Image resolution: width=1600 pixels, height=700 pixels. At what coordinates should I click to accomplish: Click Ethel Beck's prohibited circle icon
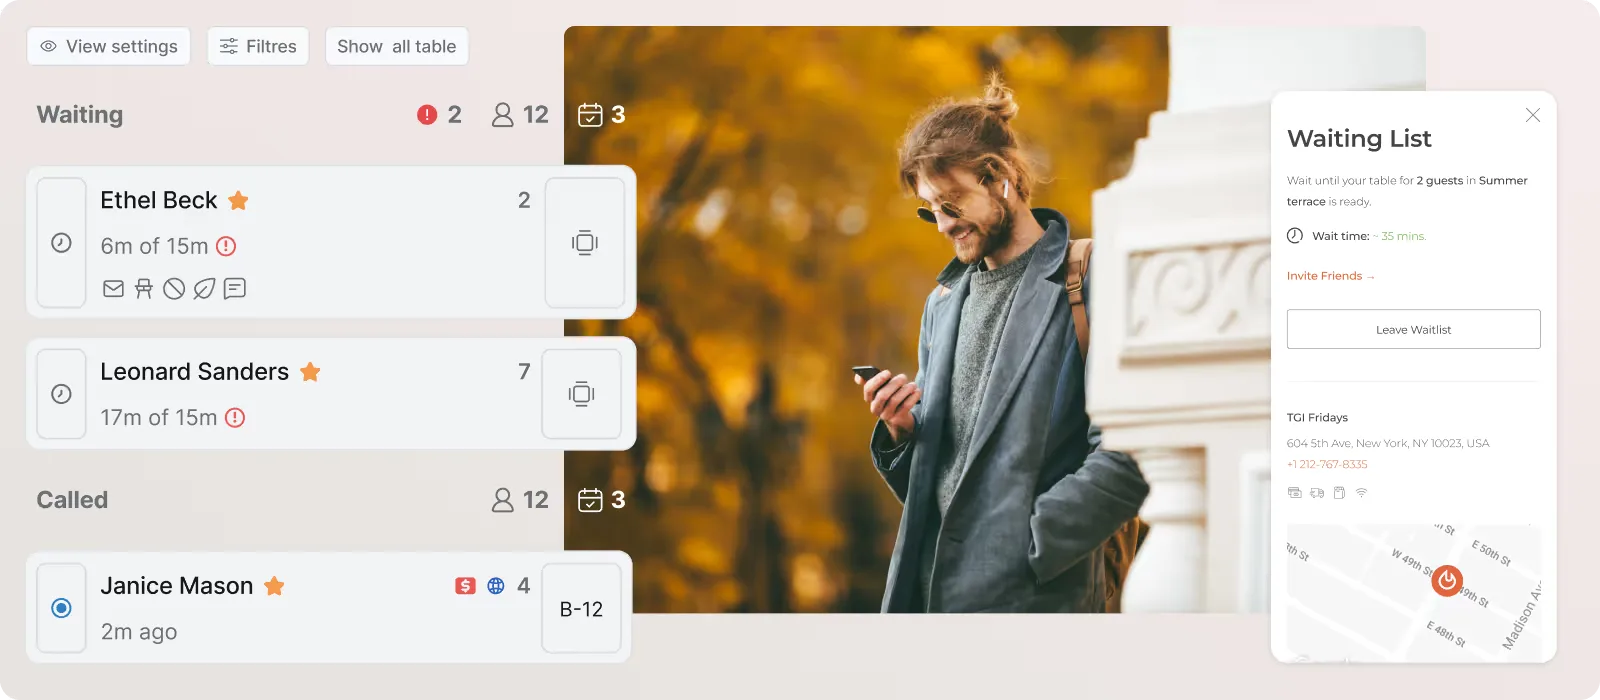click(174, 289)
